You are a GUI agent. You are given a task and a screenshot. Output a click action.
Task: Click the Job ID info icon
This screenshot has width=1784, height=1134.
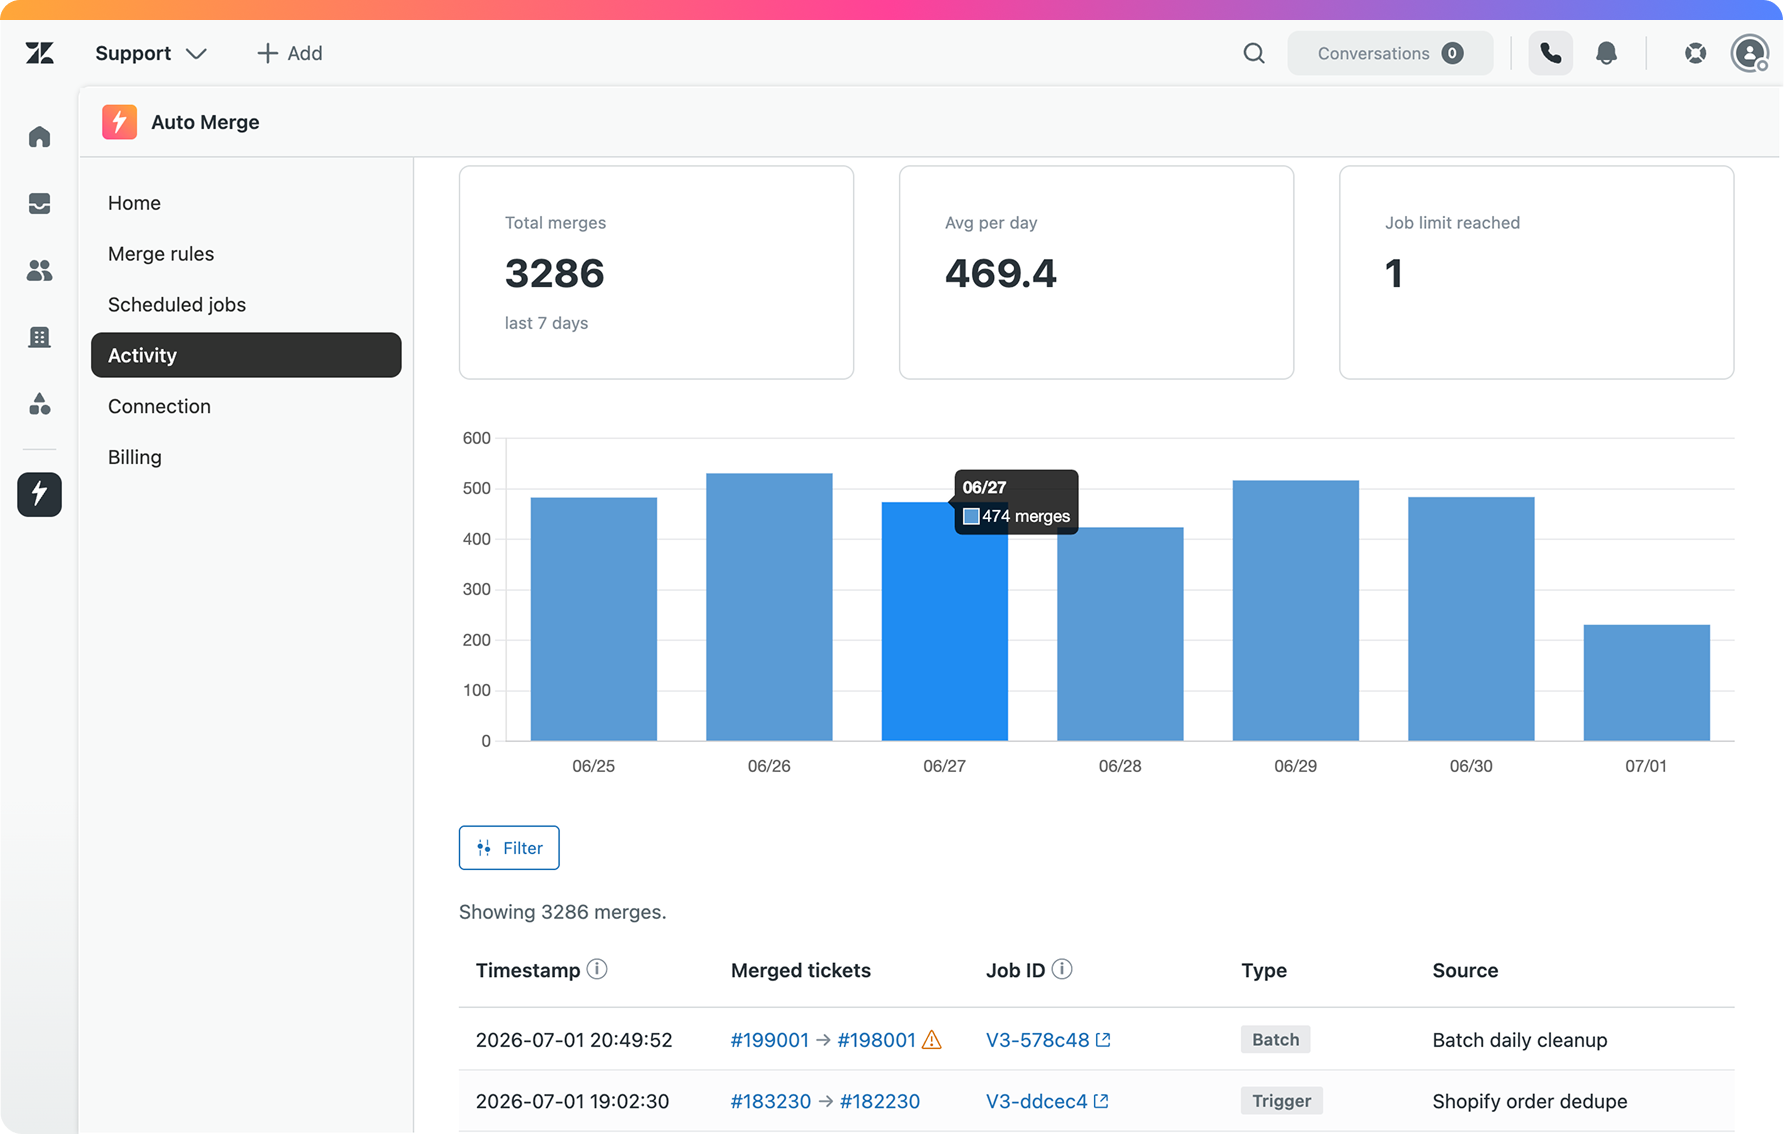1062,969
